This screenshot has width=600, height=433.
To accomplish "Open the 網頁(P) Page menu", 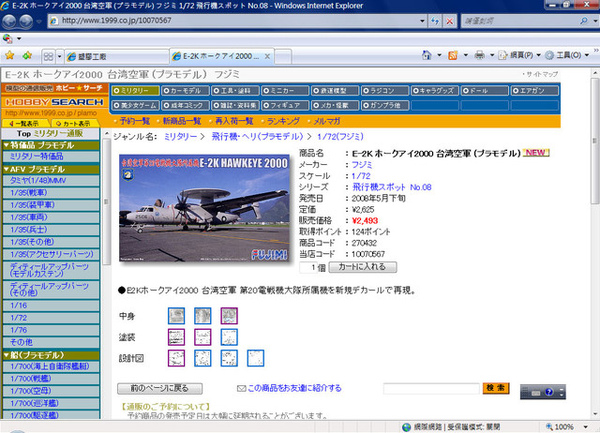I will [519, 55].
